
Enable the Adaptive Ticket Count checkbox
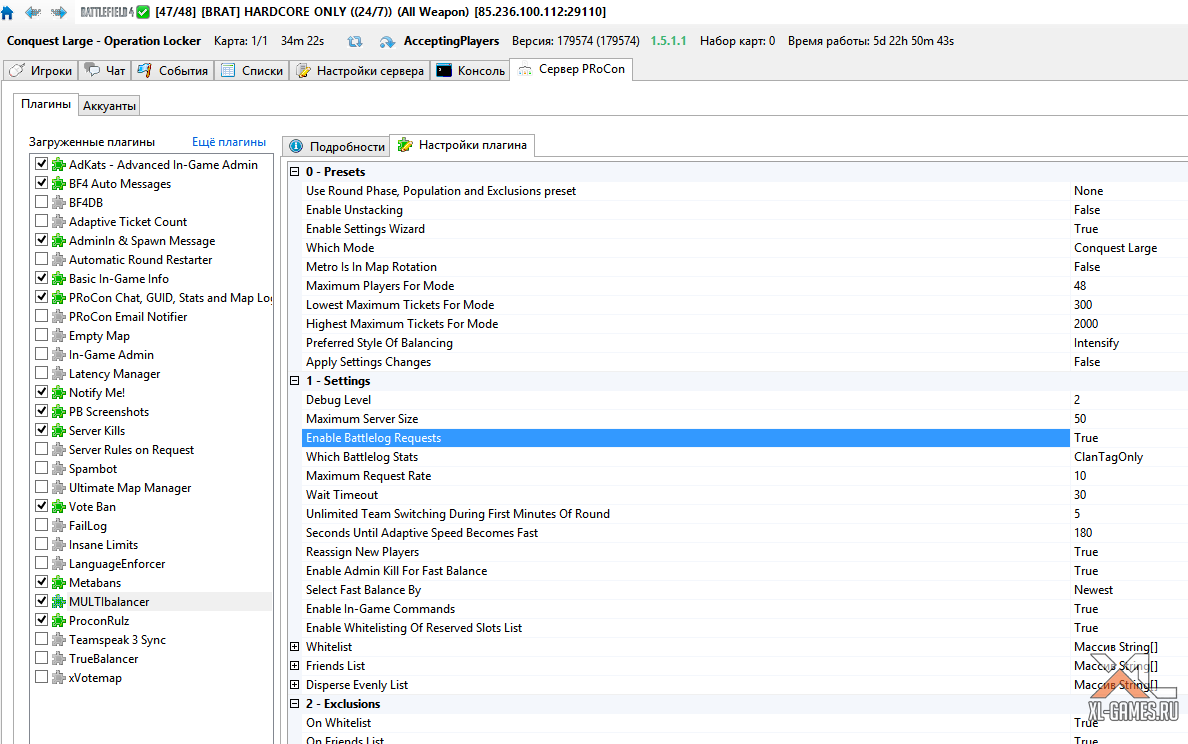click(x=42, y=220)
